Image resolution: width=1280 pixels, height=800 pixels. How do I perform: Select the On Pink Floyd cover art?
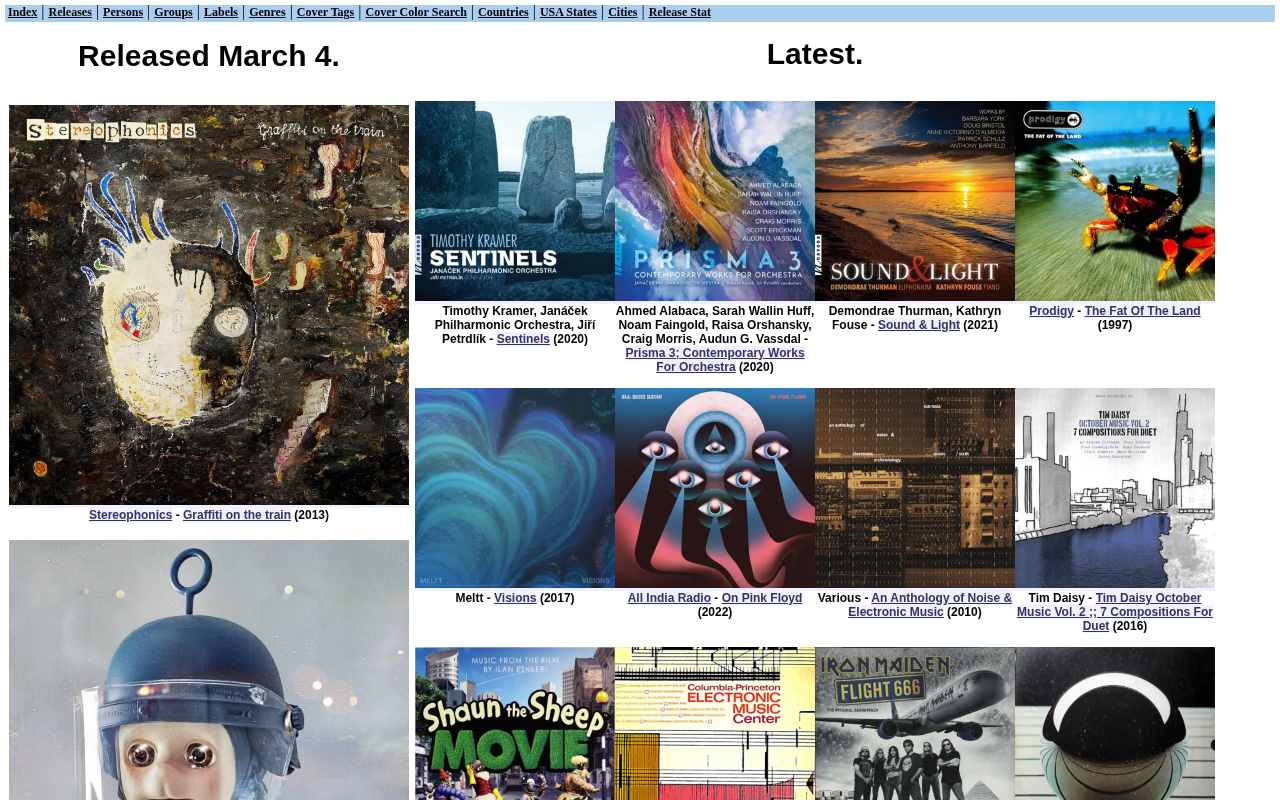(715, 488)
